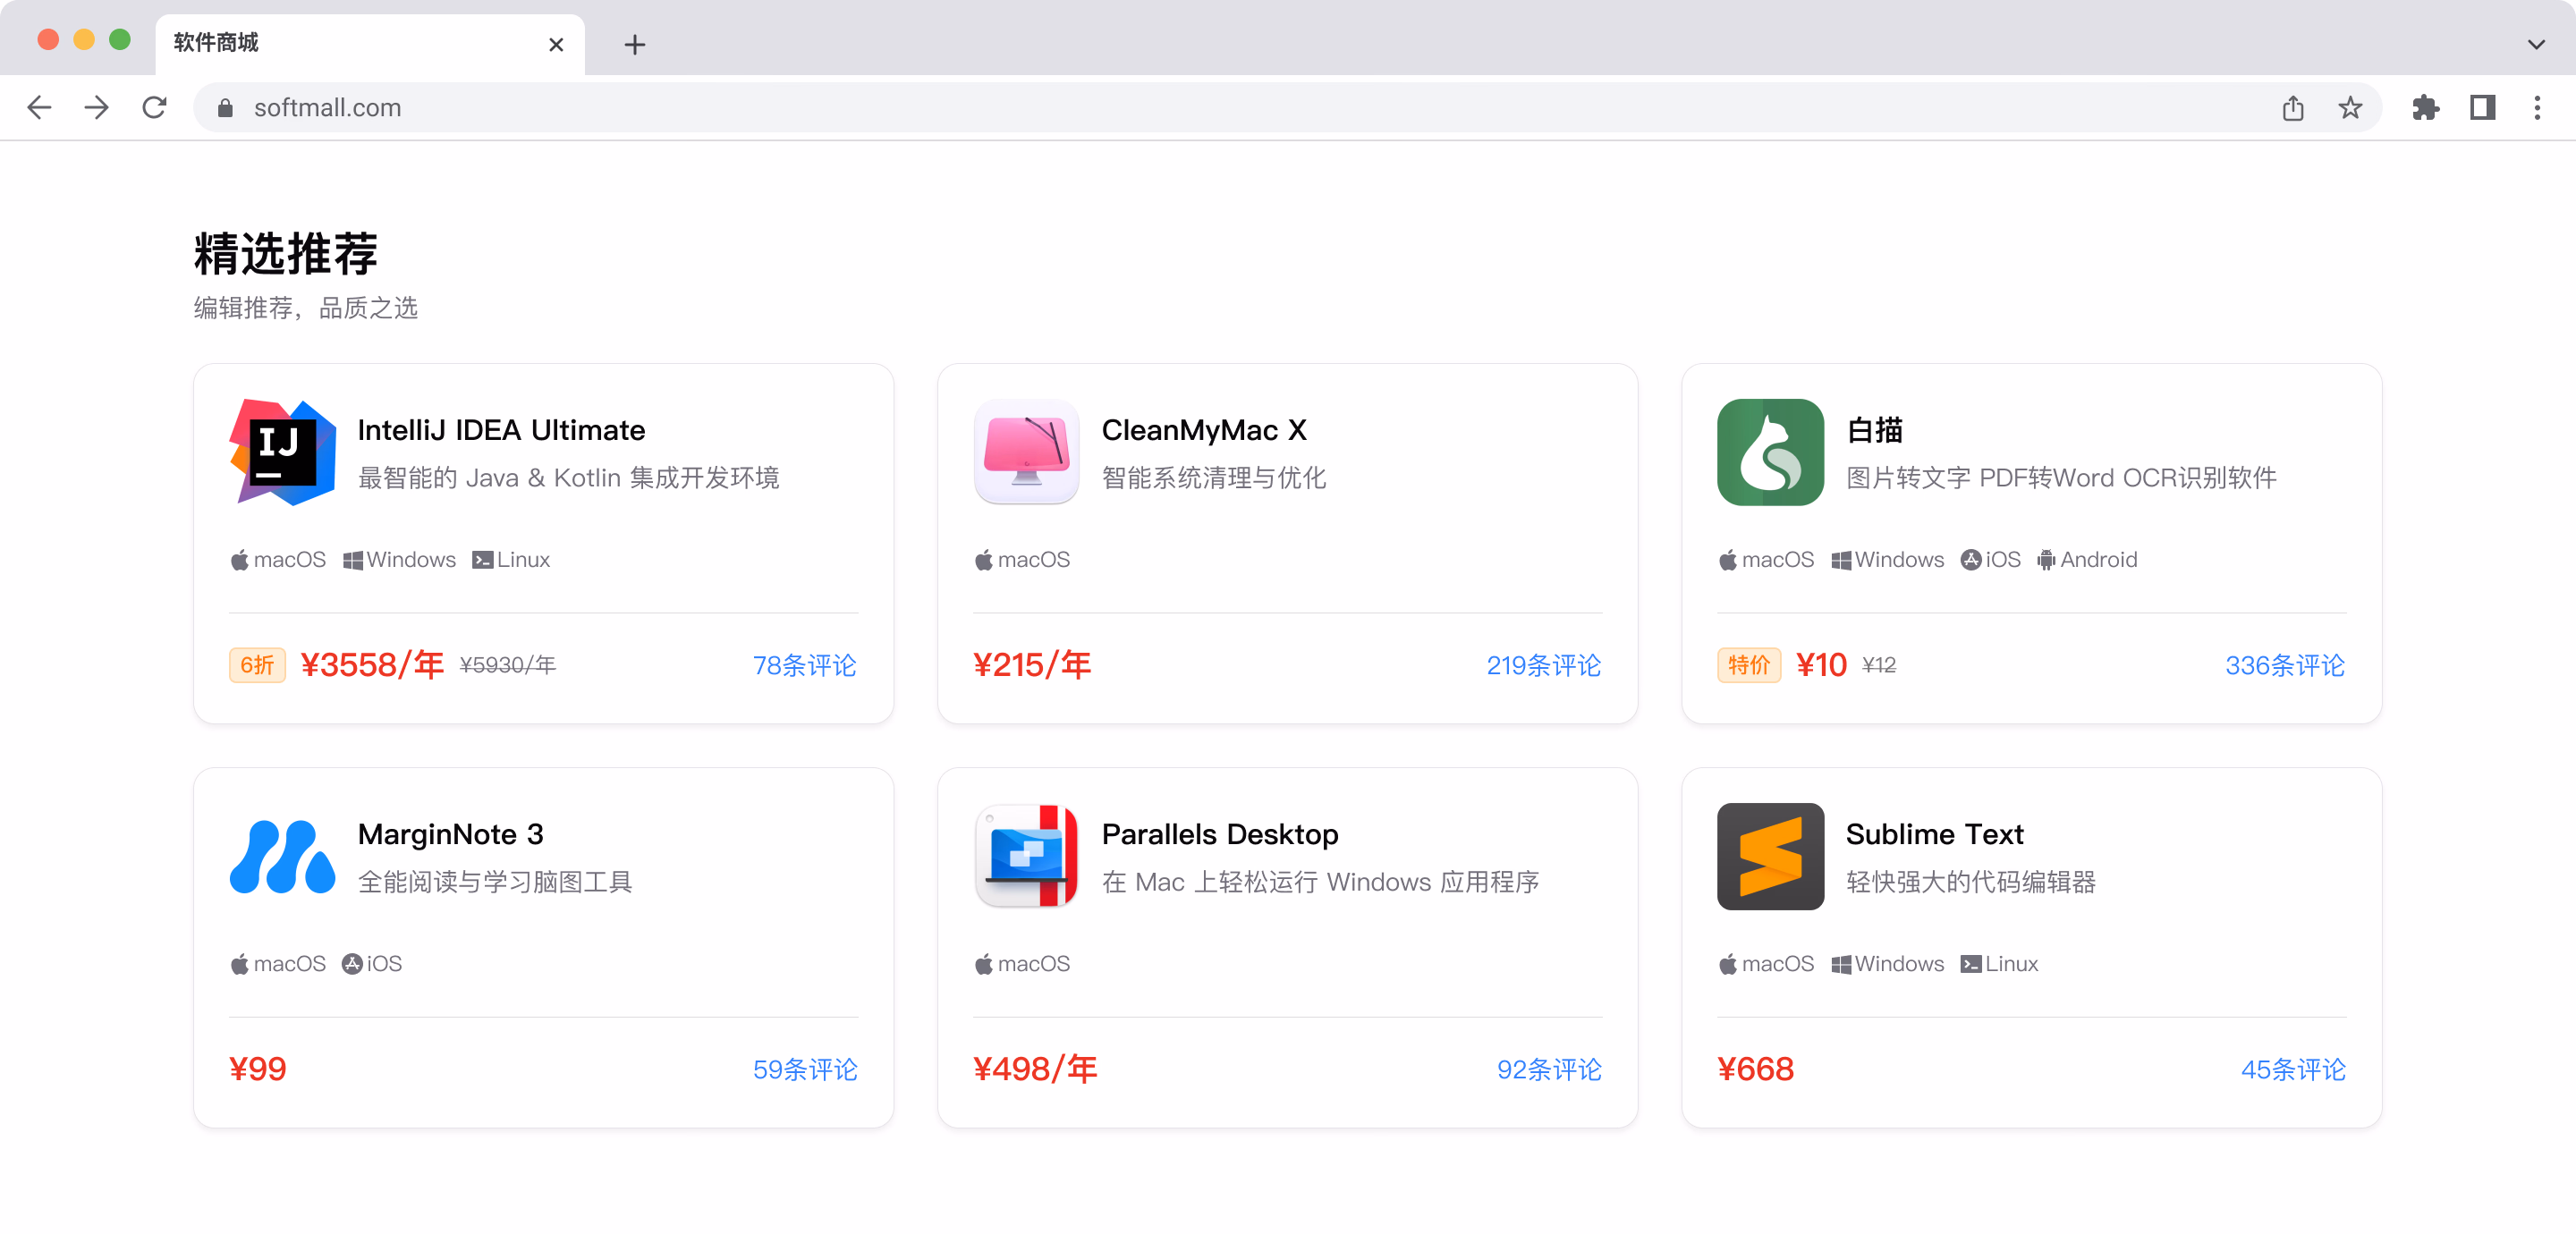Click the 精选推荐 section heading
This screenshot has height=1234, width=2576.
point(286,253)
